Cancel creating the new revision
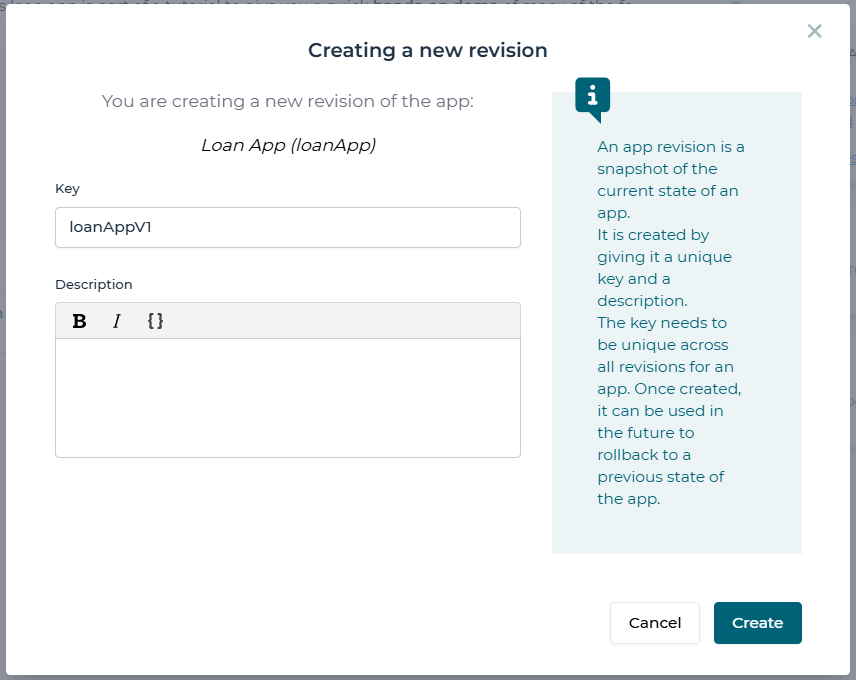This screenshot has height=680, width=856. [654, 622]
